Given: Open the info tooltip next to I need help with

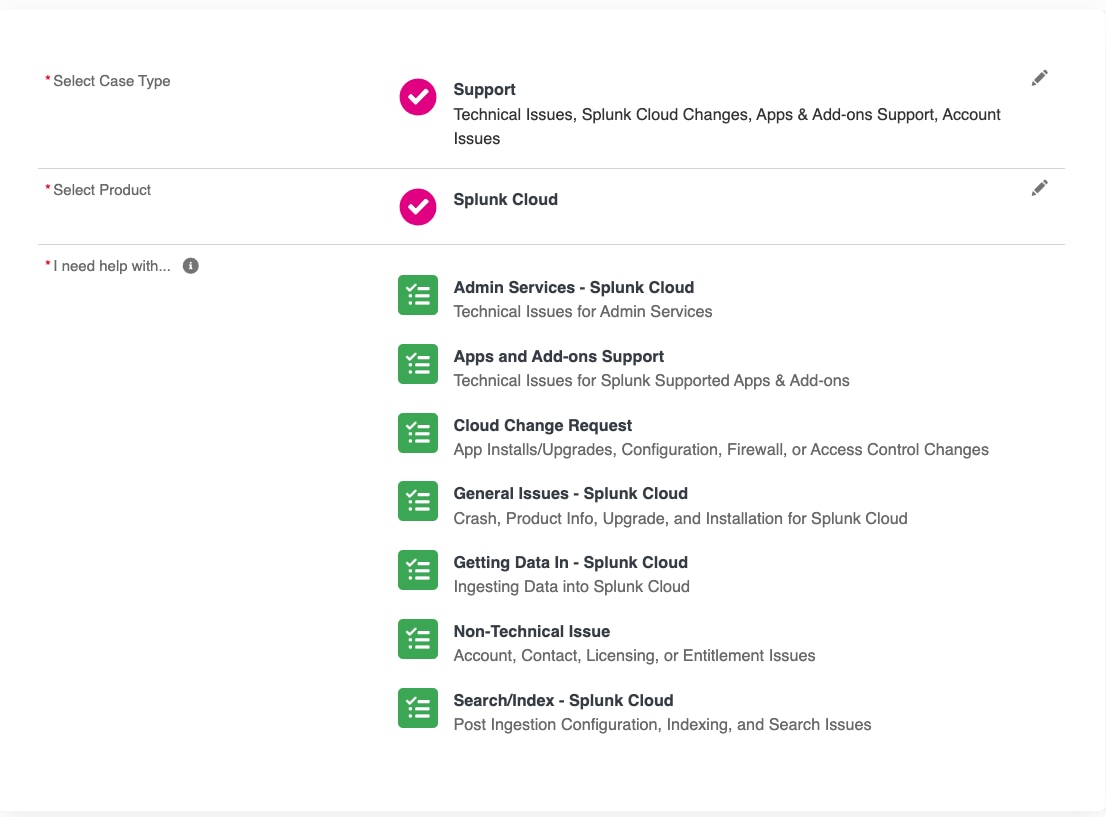Looking at the screenshot, I should pyautogui.click(x=190, y=266).
